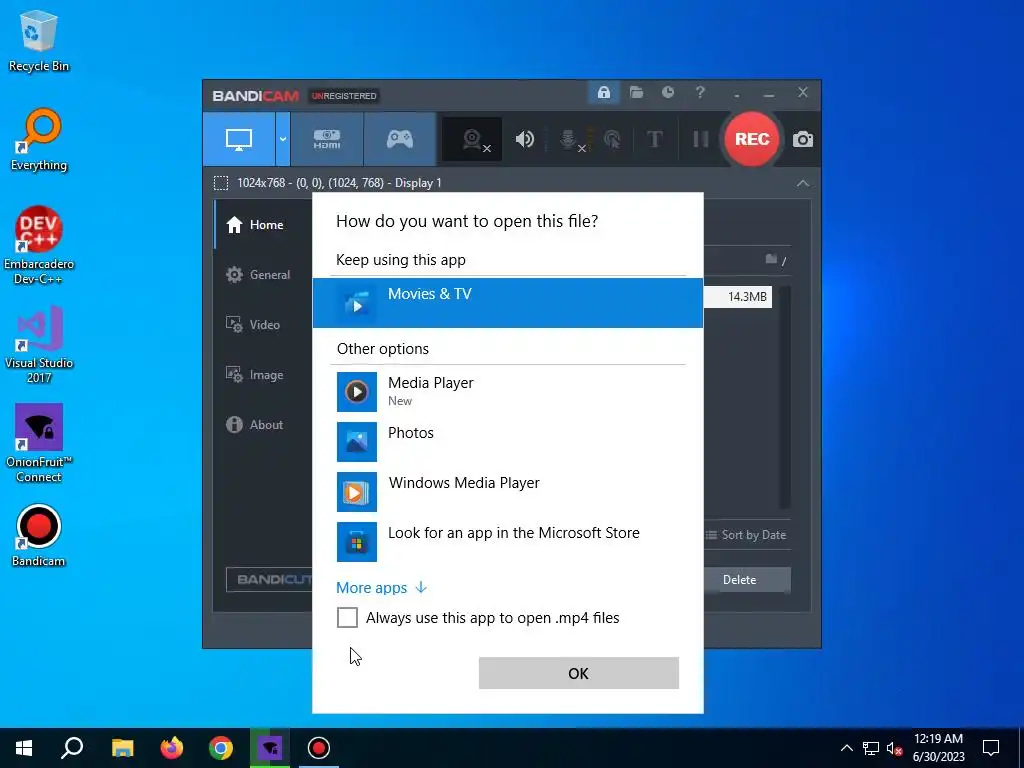The height and width of the screenshot is (768, 1024).
Task: Open network status tray icon
Action: [871, 748]
